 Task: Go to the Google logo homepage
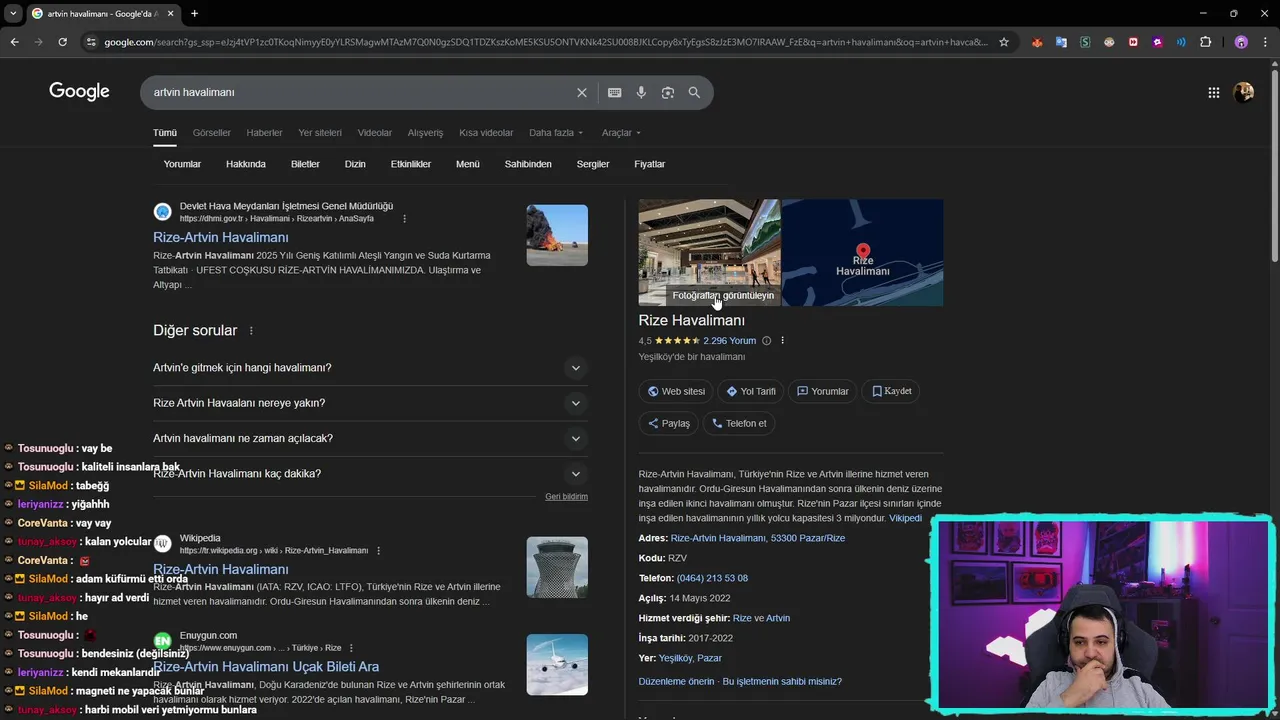(79, 92)
